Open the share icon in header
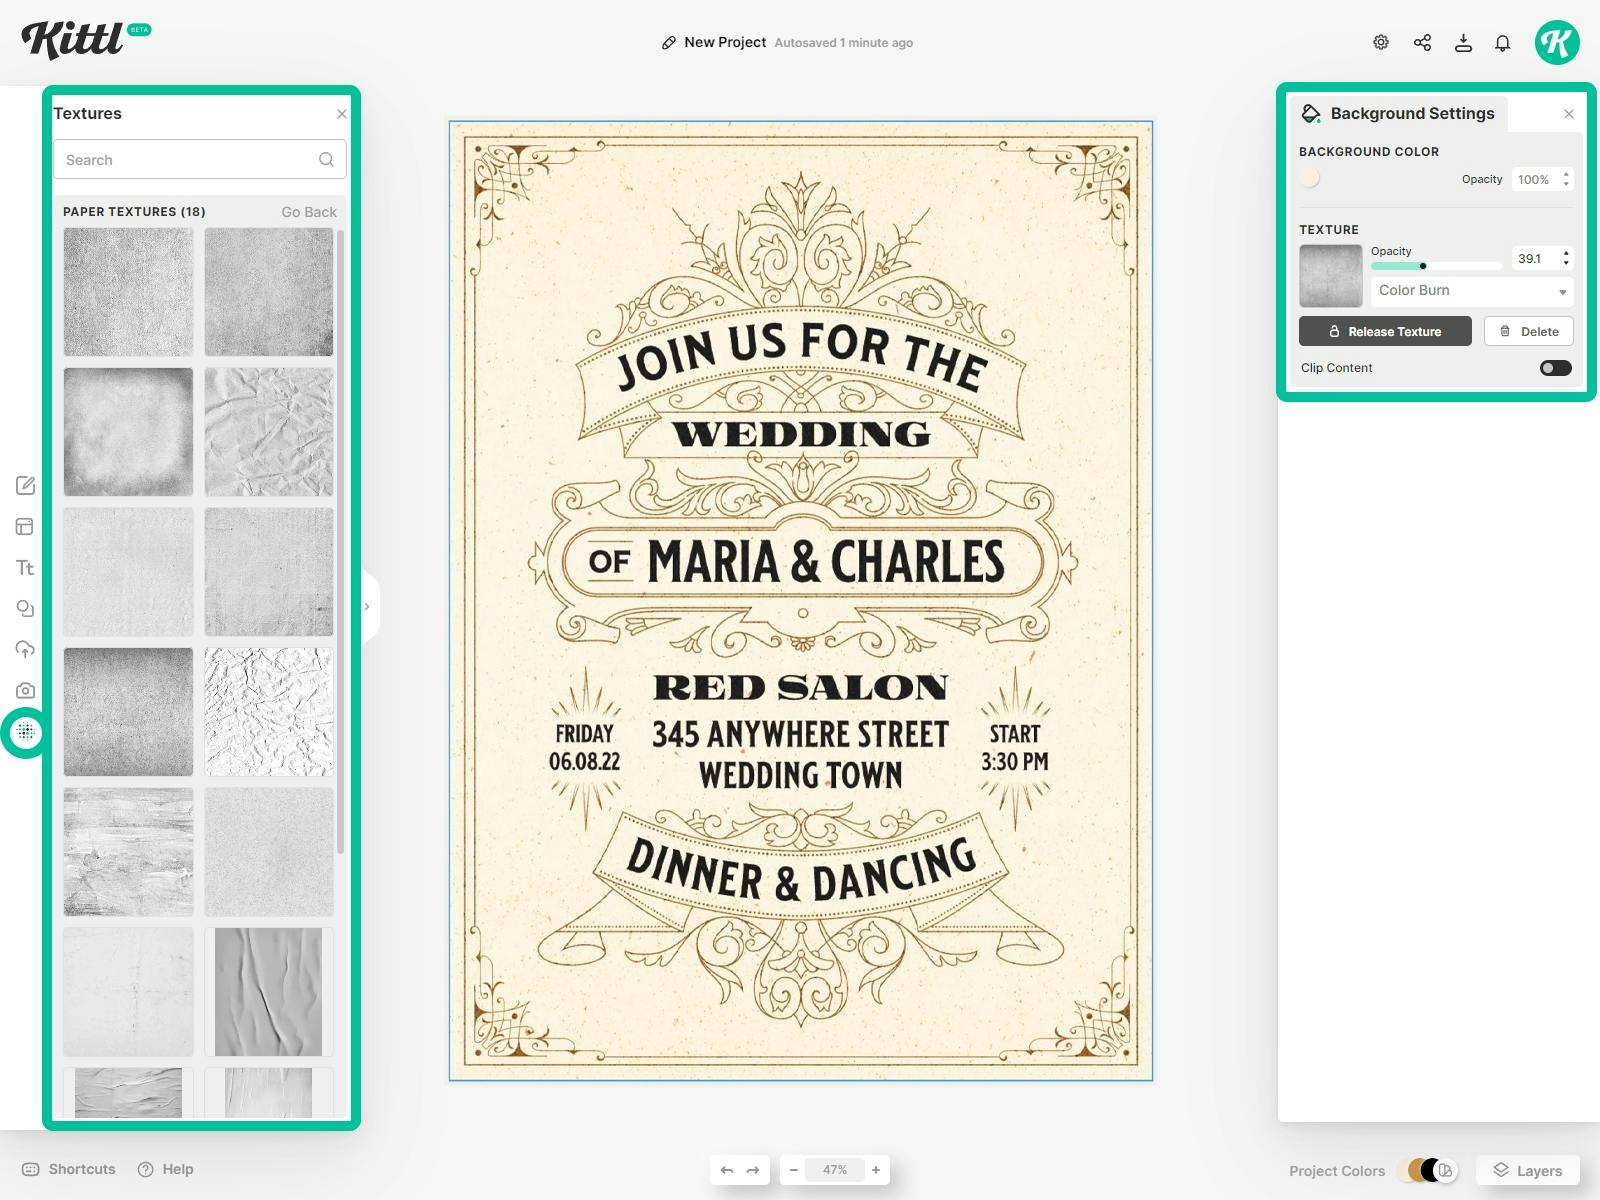 click(1422, 43)
